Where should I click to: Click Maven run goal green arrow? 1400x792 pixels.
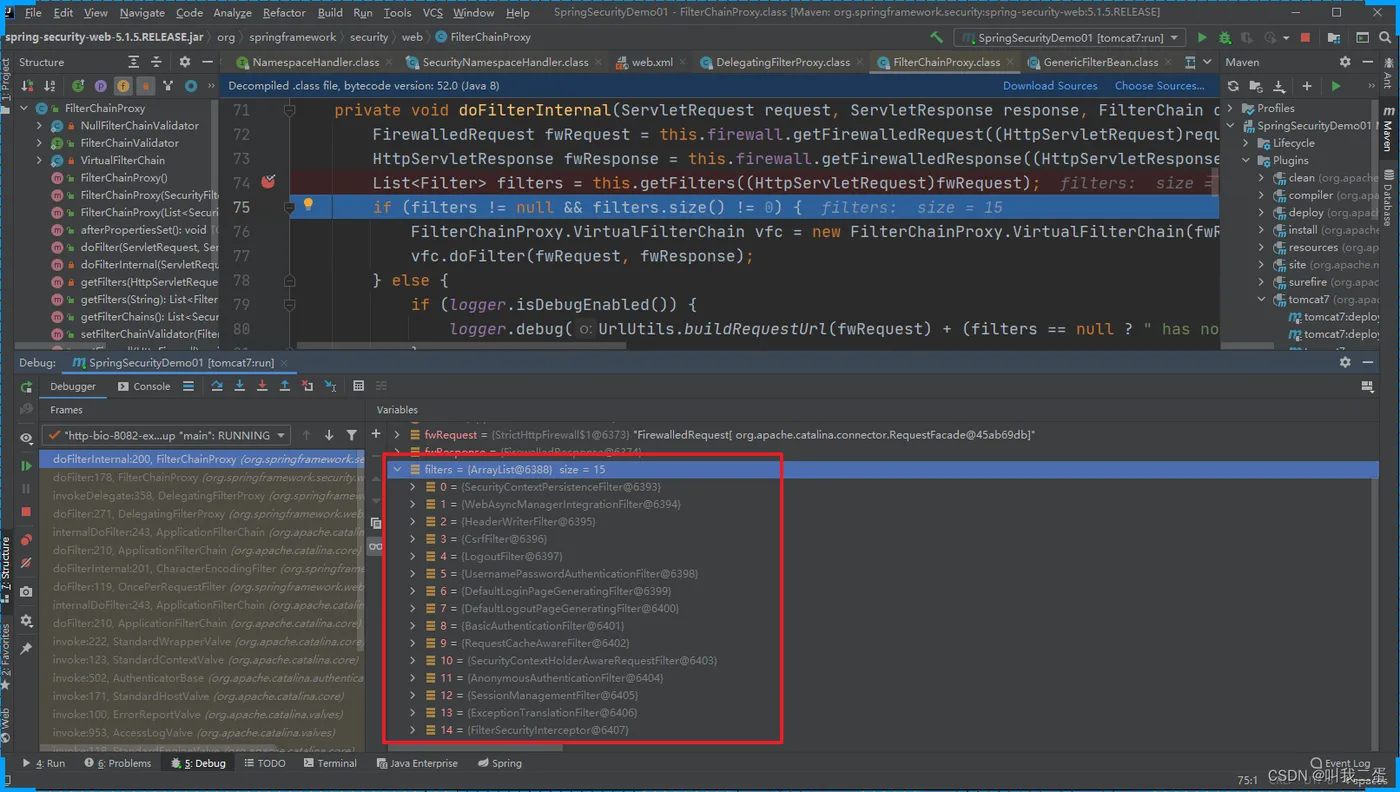[x=1336, y=86]
